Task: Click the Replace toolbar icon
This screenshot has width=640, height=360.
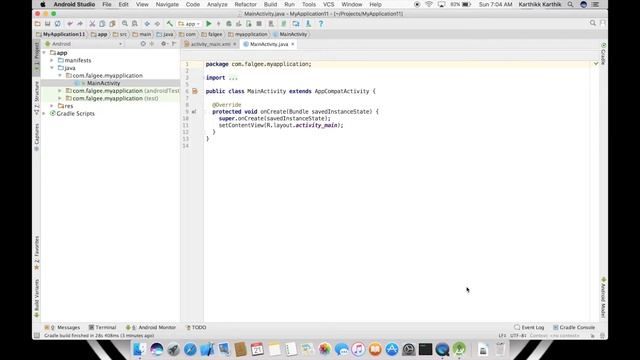Action: coord(135,24)
